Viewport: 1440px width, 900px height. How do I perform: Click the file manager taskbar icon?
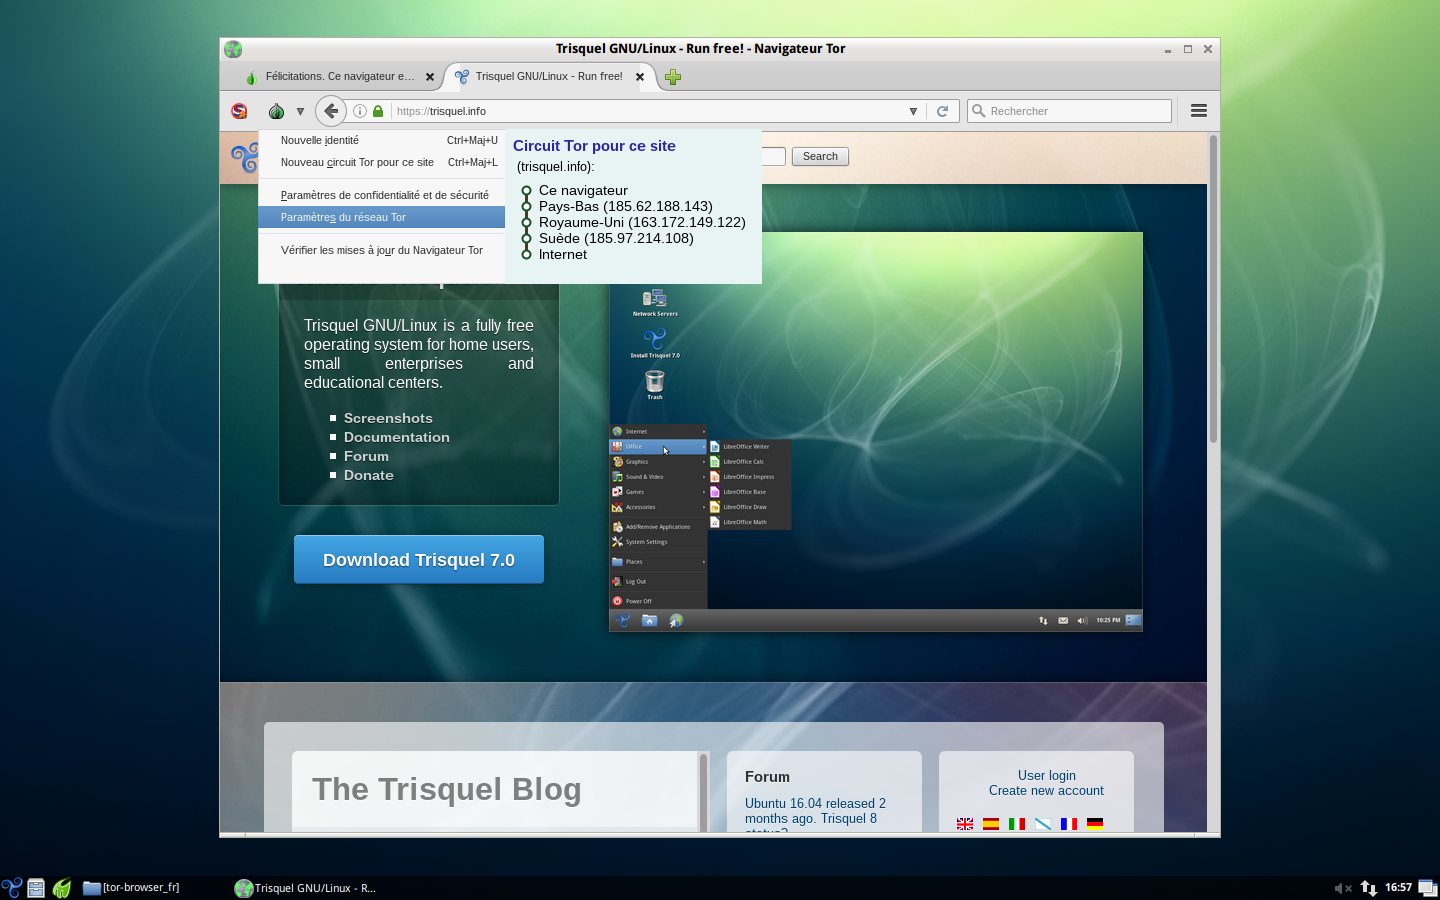(37, 887)
